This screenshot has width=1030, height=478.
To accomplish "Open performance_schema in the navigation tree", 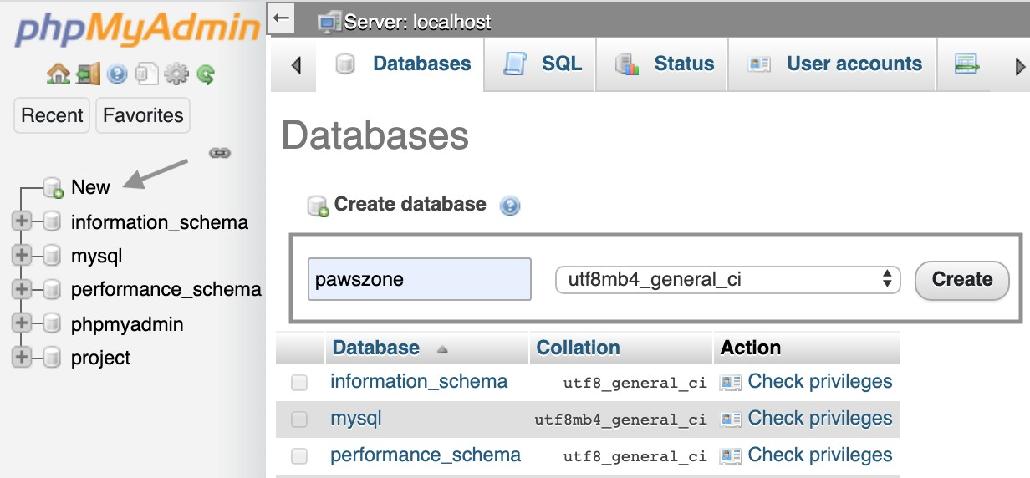I will point(166,290).
